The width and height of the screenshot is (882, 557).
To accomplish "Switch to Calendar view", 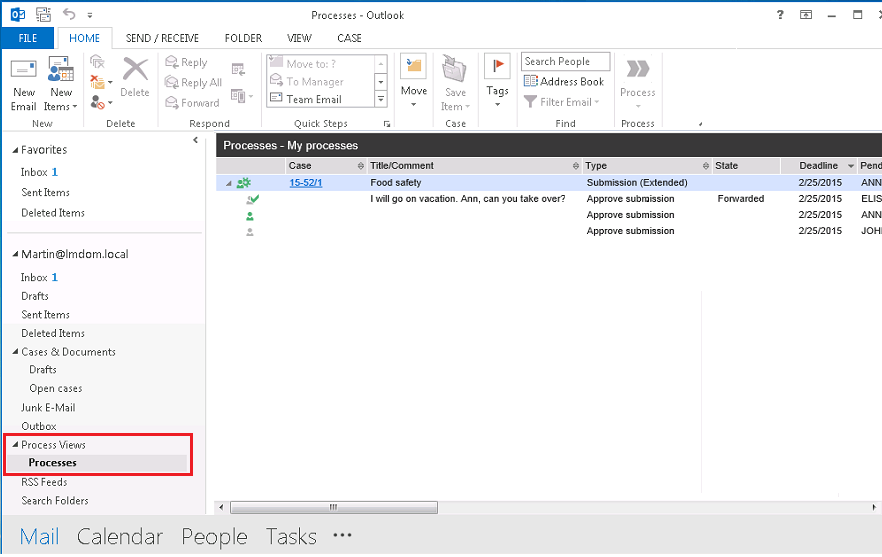I will tap(119, 537).
